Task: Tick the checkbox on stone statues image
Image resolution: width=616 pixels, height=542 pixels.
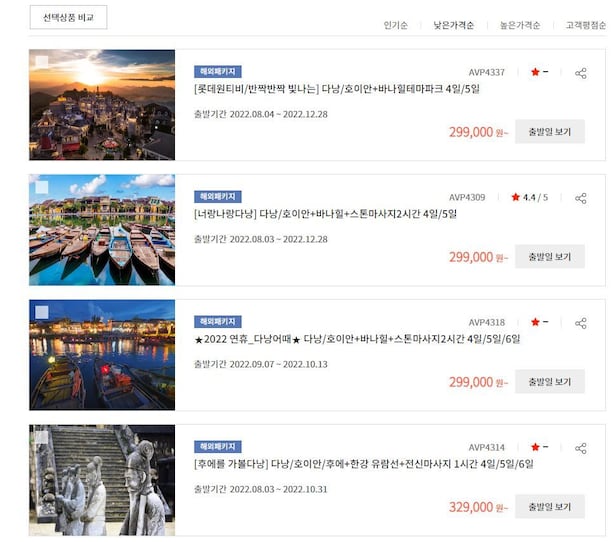Action: tap(42, 437)
